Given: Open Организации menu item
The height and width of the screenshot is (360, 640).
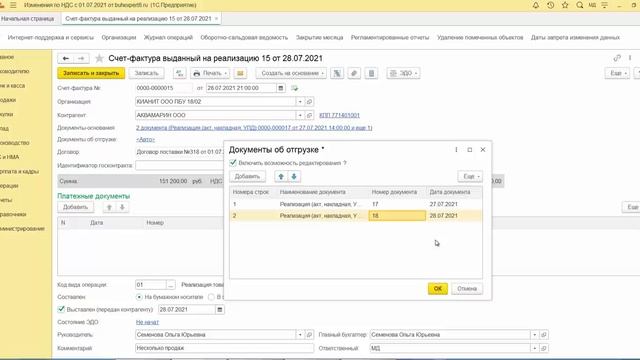Looking at the screenshot, I should pos(119,37).
